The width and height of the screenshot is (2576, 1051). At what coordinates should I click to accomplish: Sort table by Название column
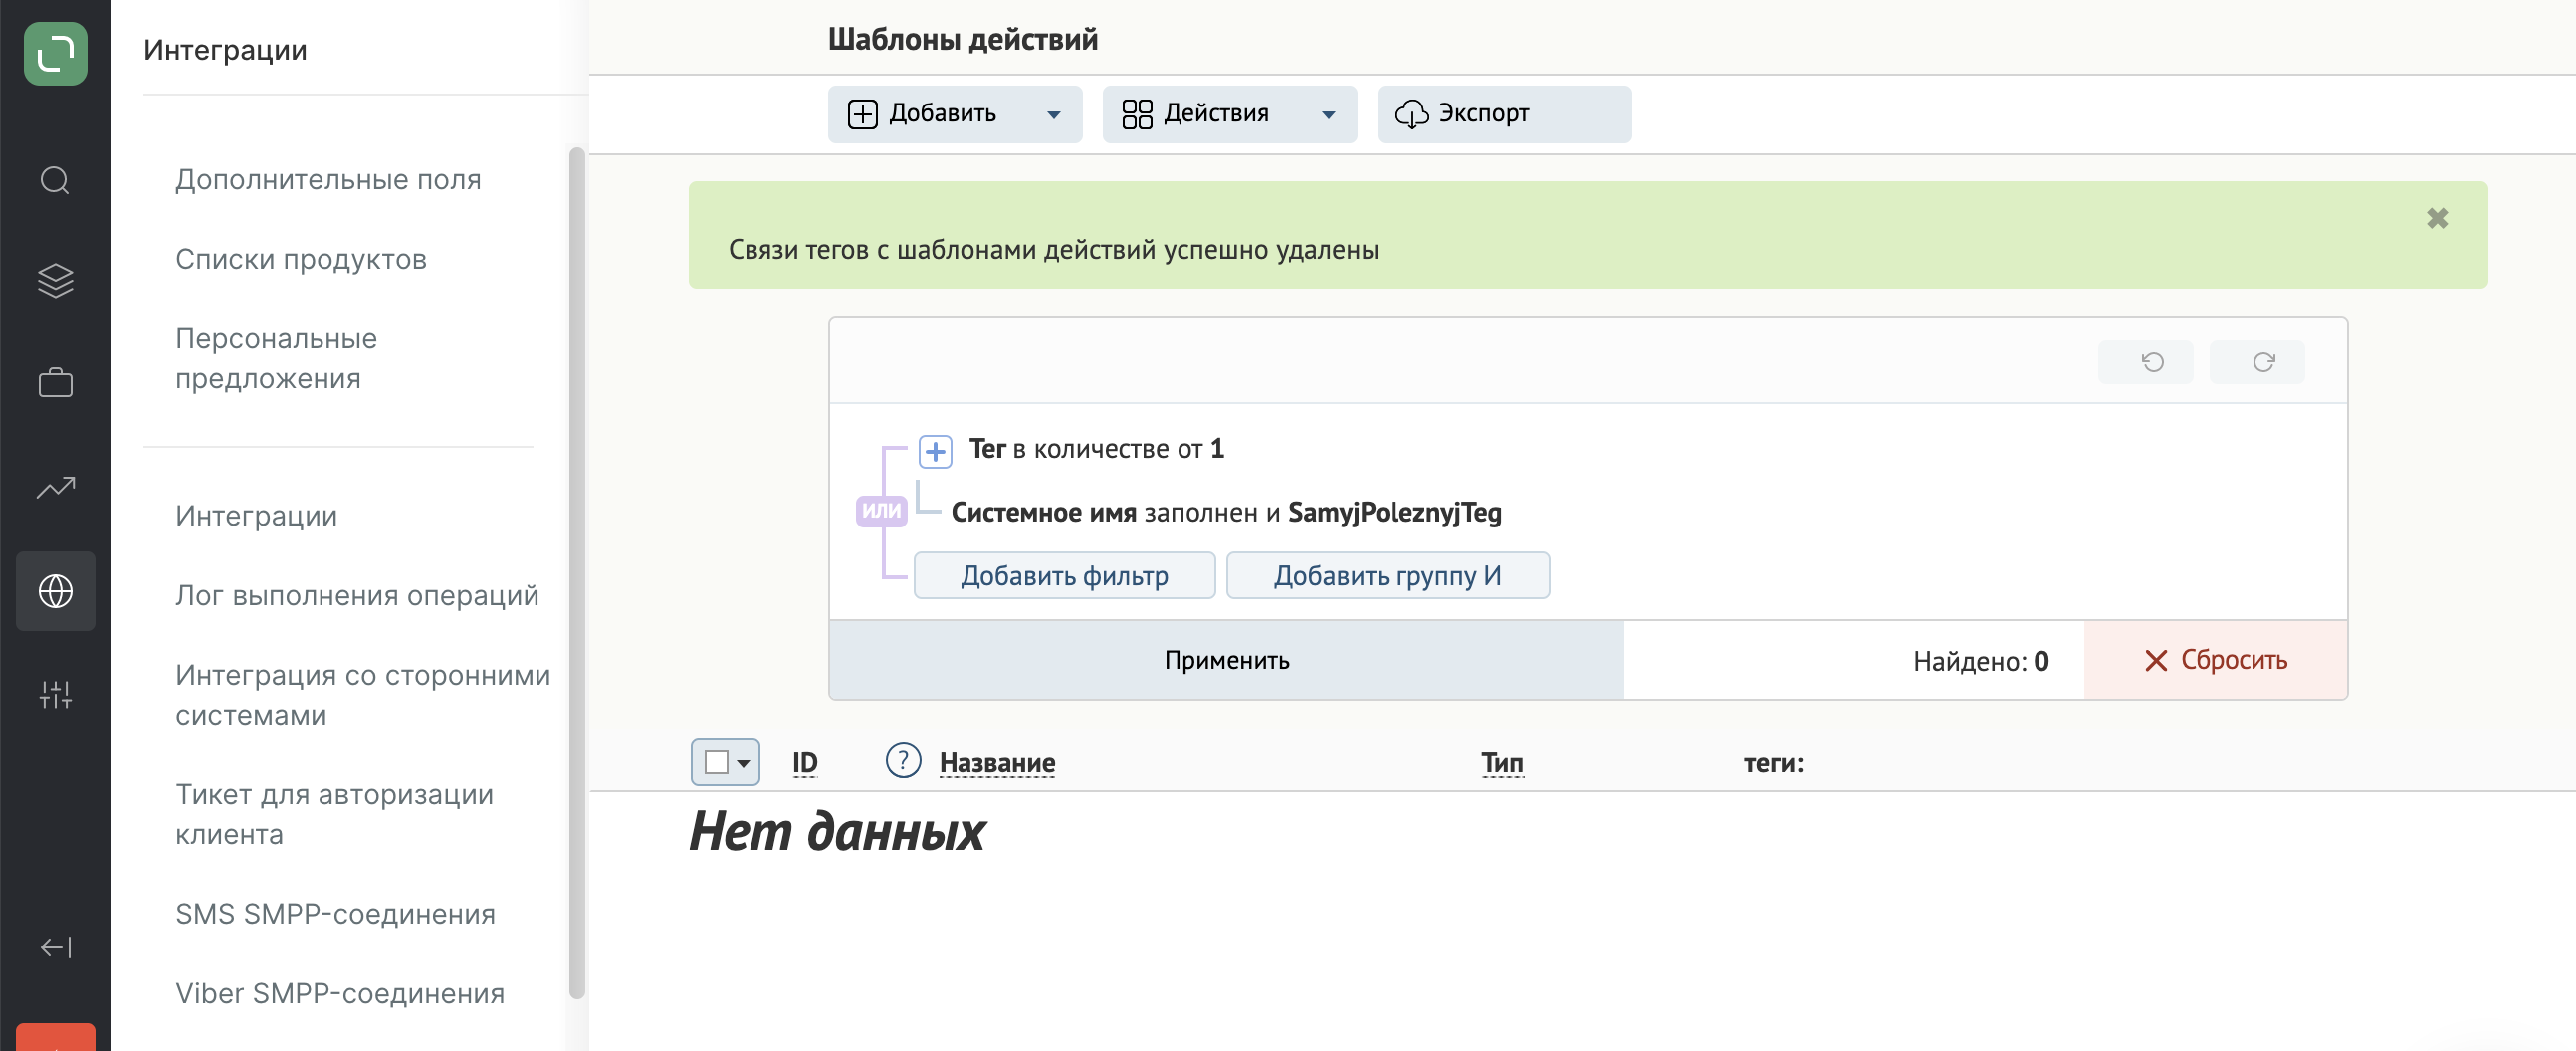[997, 764]
